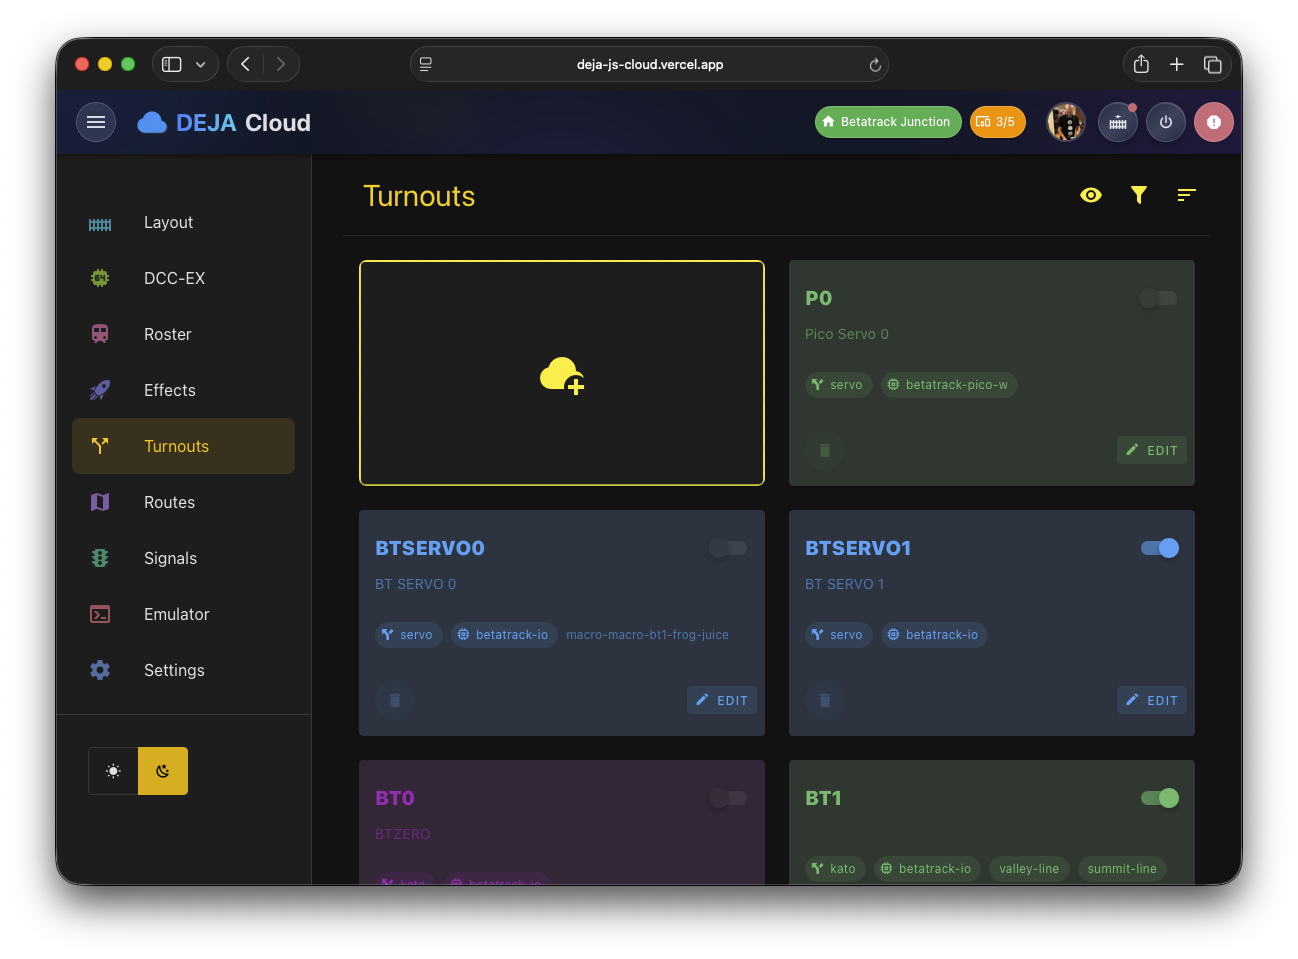Switch off the BTSERVO1 turnout toggle
Image resolution: width=1298 pixels, height=959 pixels.
1159,548
